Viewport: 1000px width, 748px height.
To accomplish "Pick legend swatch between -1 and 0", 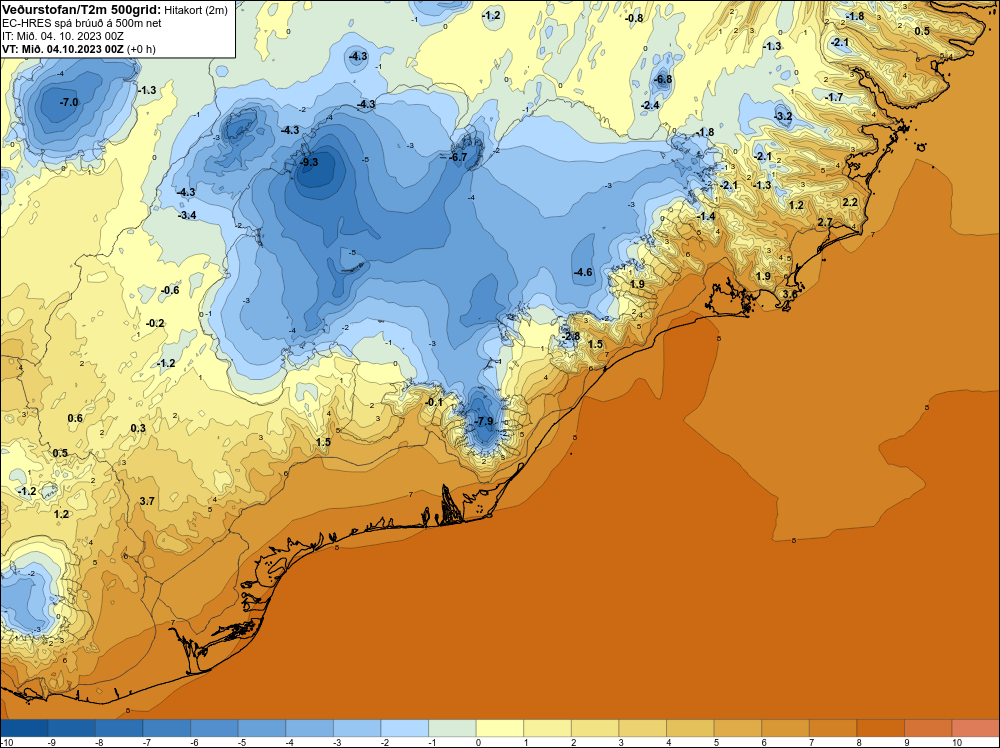I will 452,728.
